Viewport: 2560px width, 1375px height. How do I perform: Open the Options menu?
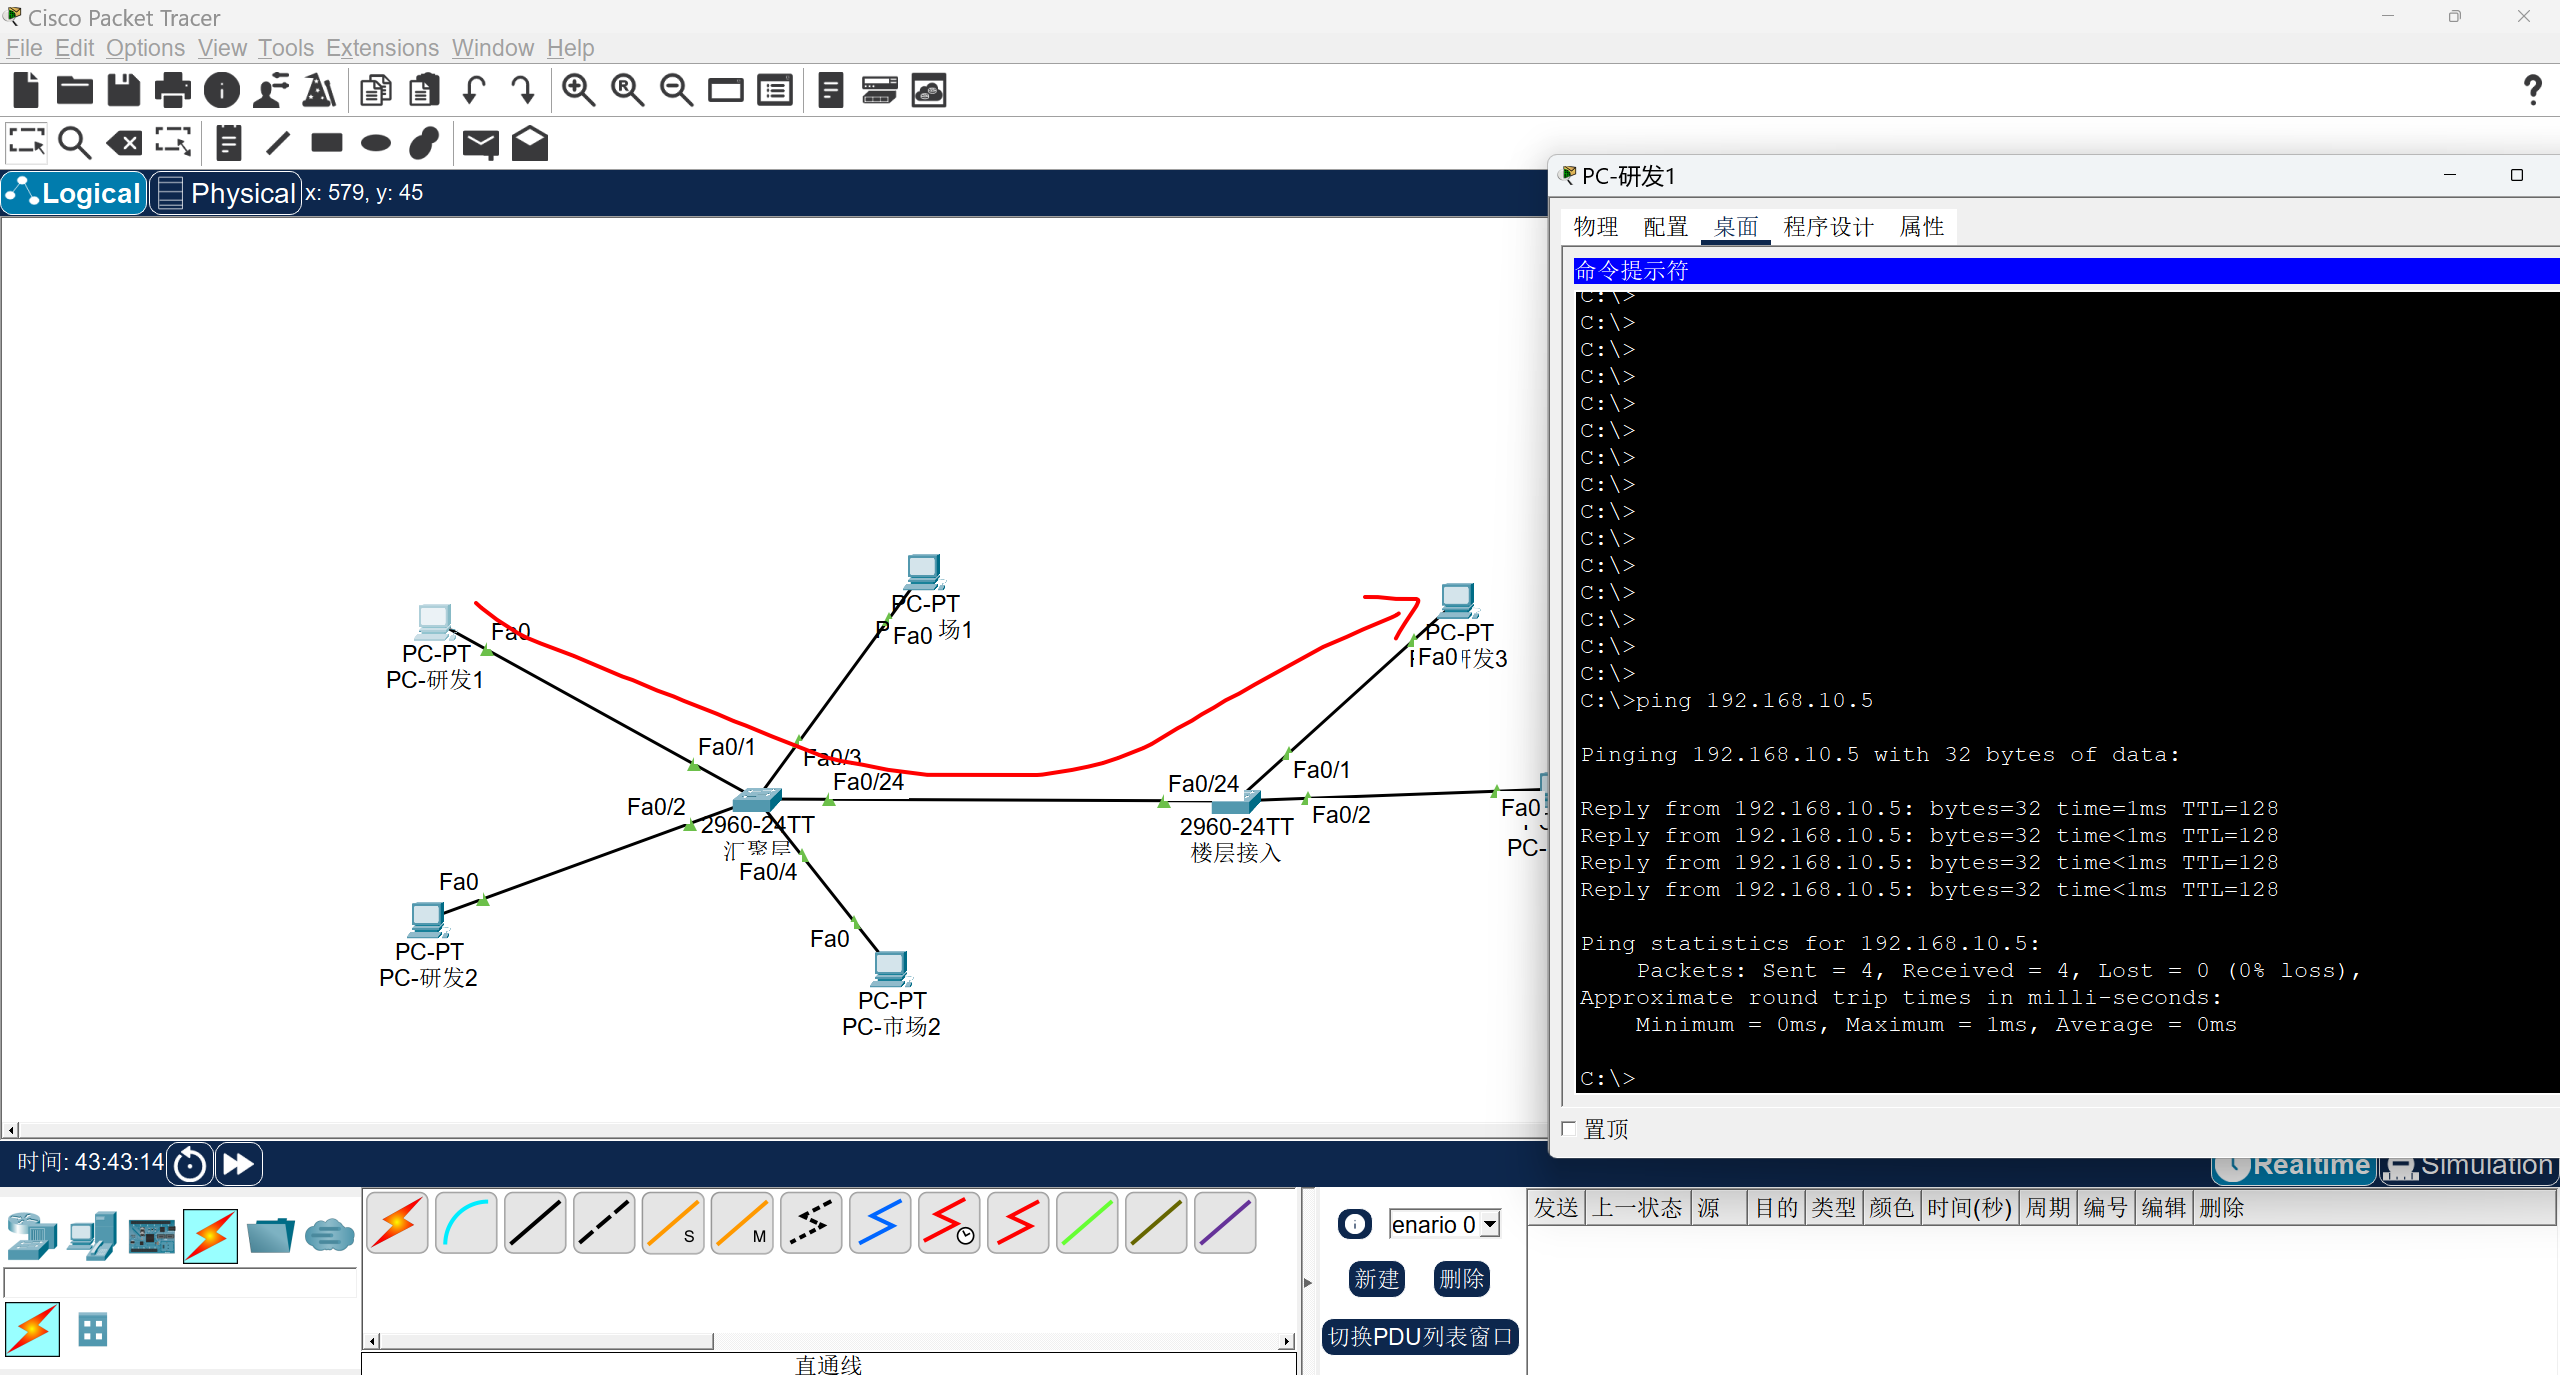tap(146, 48)
